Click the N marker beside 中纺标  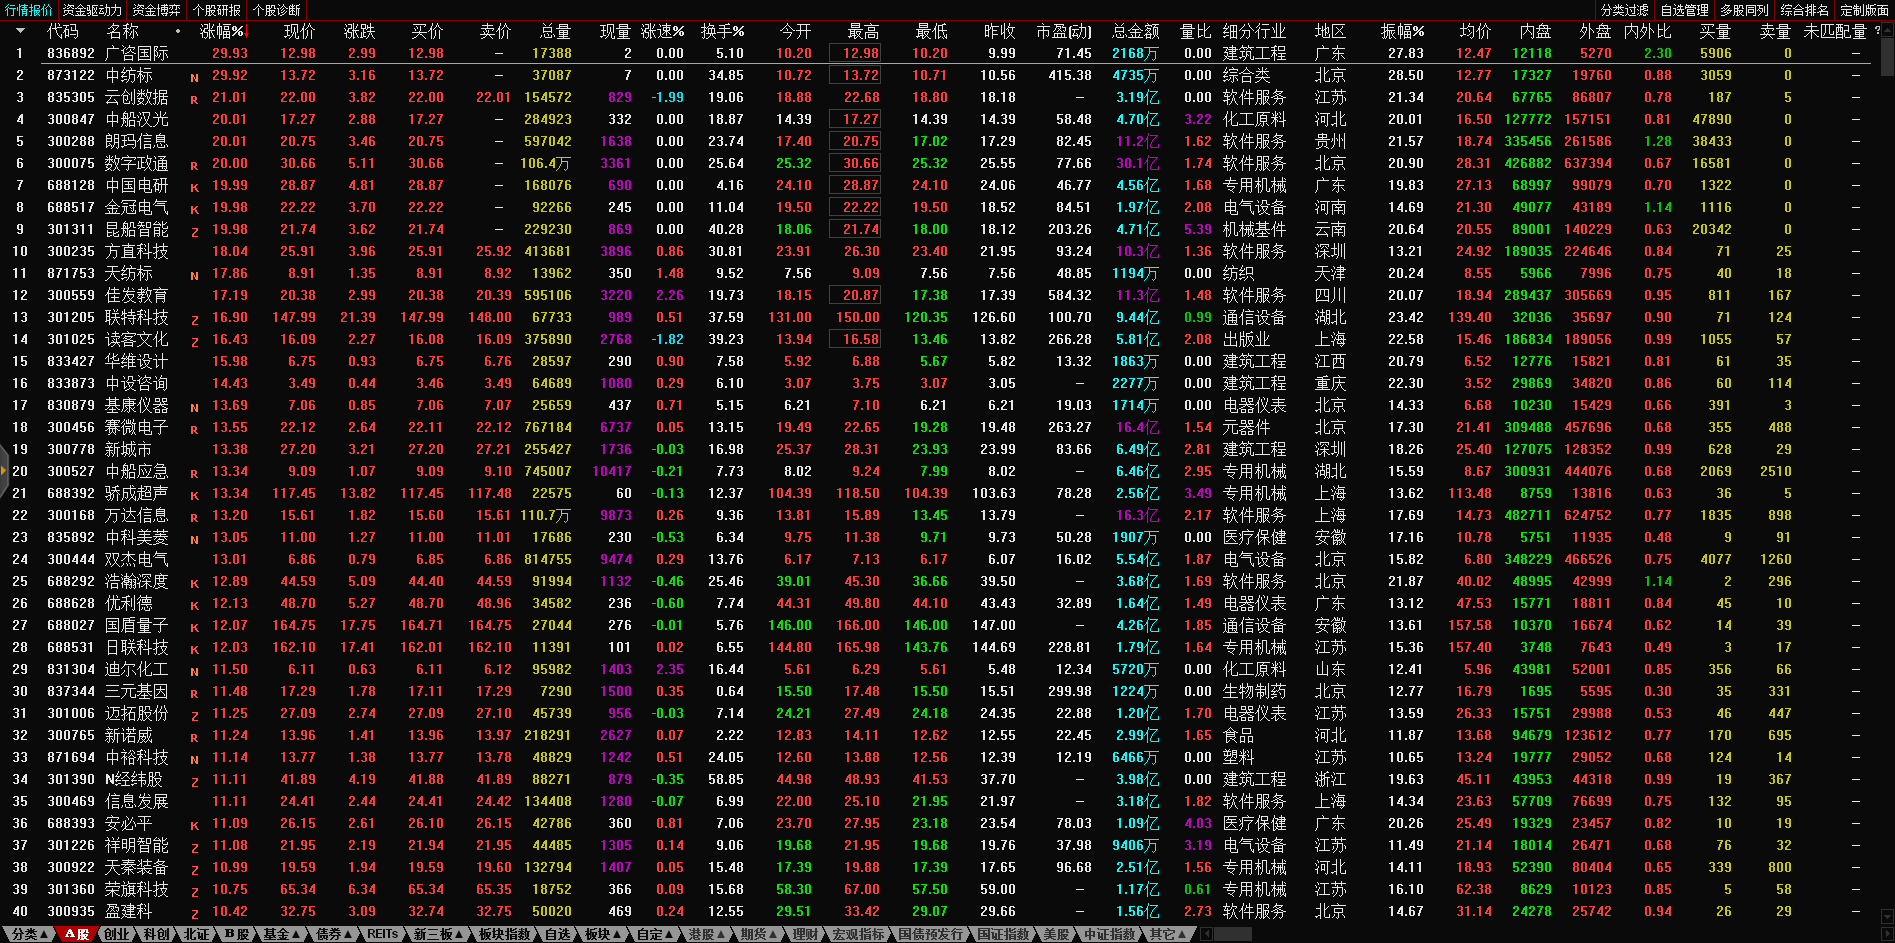coord(194,77)
